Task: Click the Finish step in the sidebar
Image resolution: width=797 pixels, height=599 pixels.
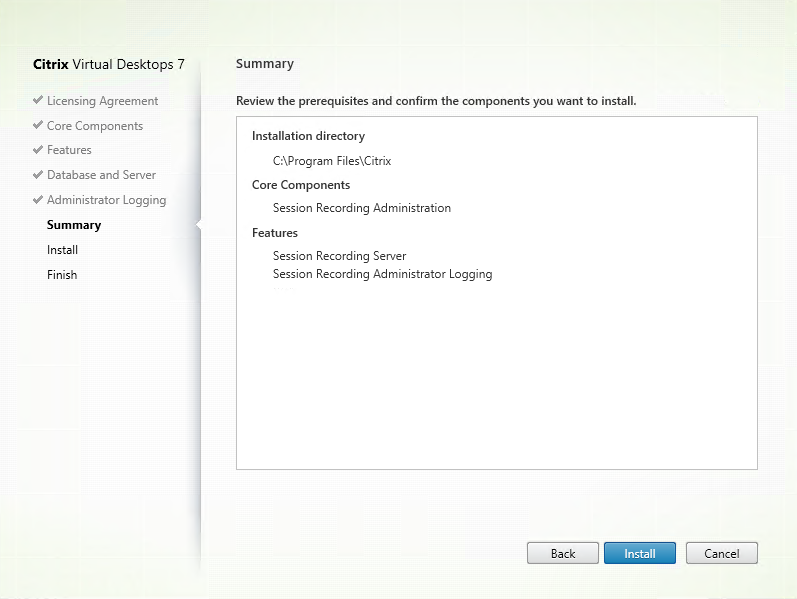Action: coord(62,275)
